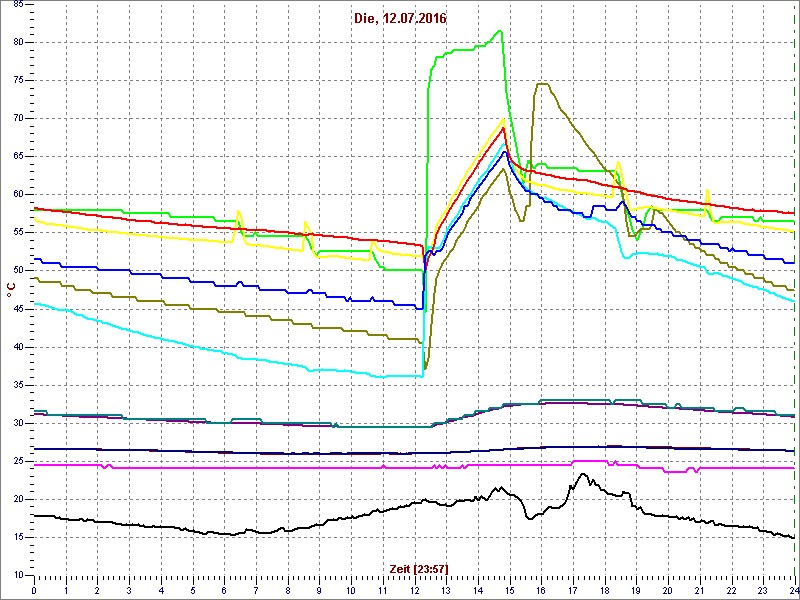
Task: Click hour 17 on the time axis
Action: tap(573, 590)
